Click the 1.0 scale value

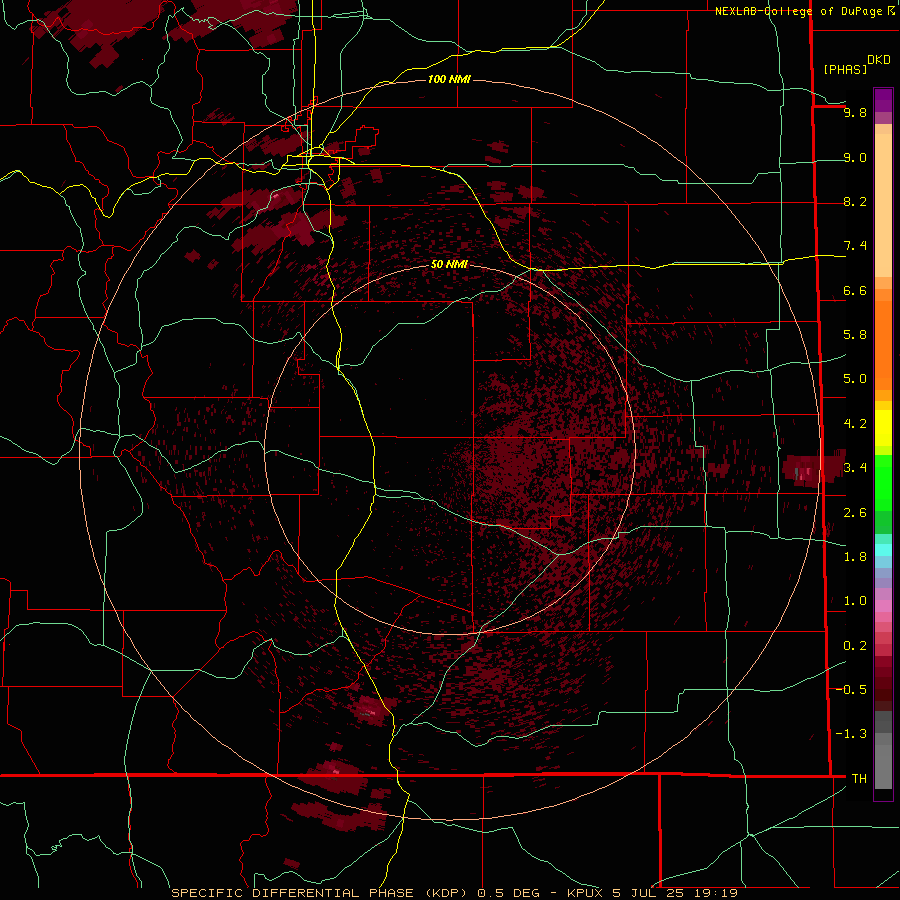[855, 600]
